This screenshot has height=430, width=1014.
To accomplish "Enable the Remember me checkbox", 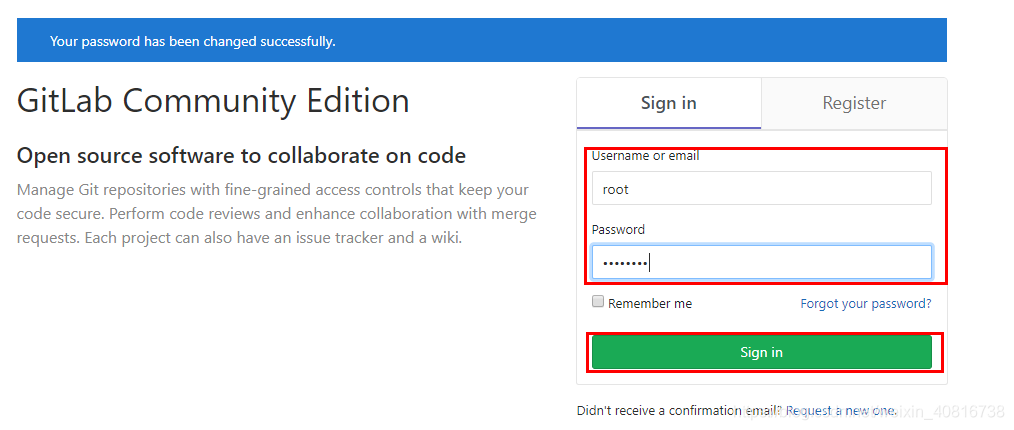I will pyautogui.click(x=598, y=302).
